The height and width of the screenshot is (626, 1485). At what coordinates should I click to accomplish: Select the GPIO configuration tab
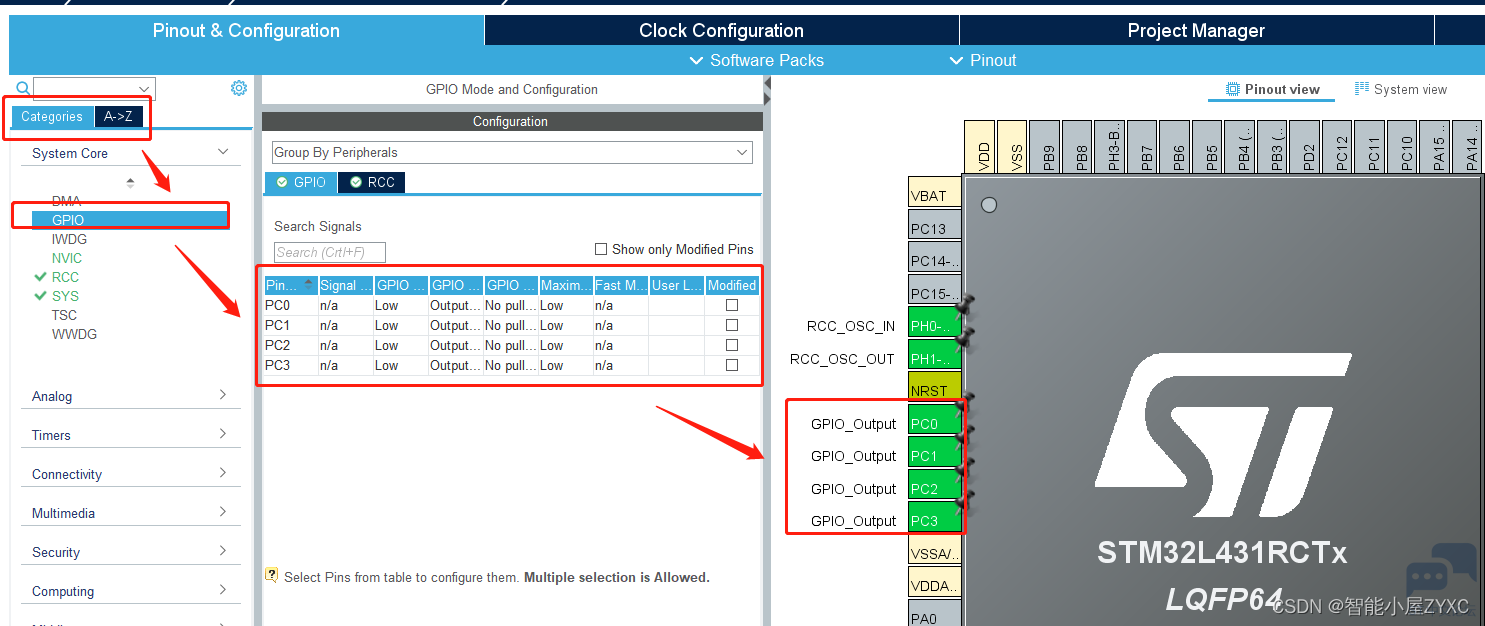(x=301, y=182)
